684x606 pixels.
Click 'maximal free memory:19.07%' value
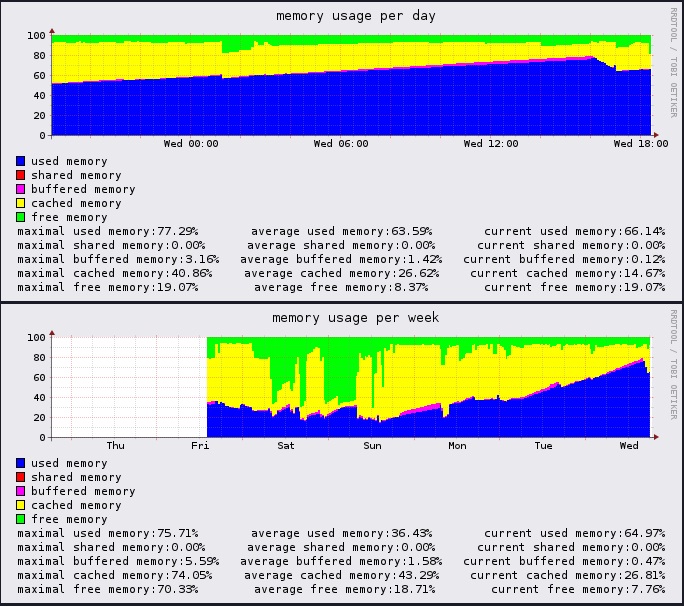coord(108,287)
